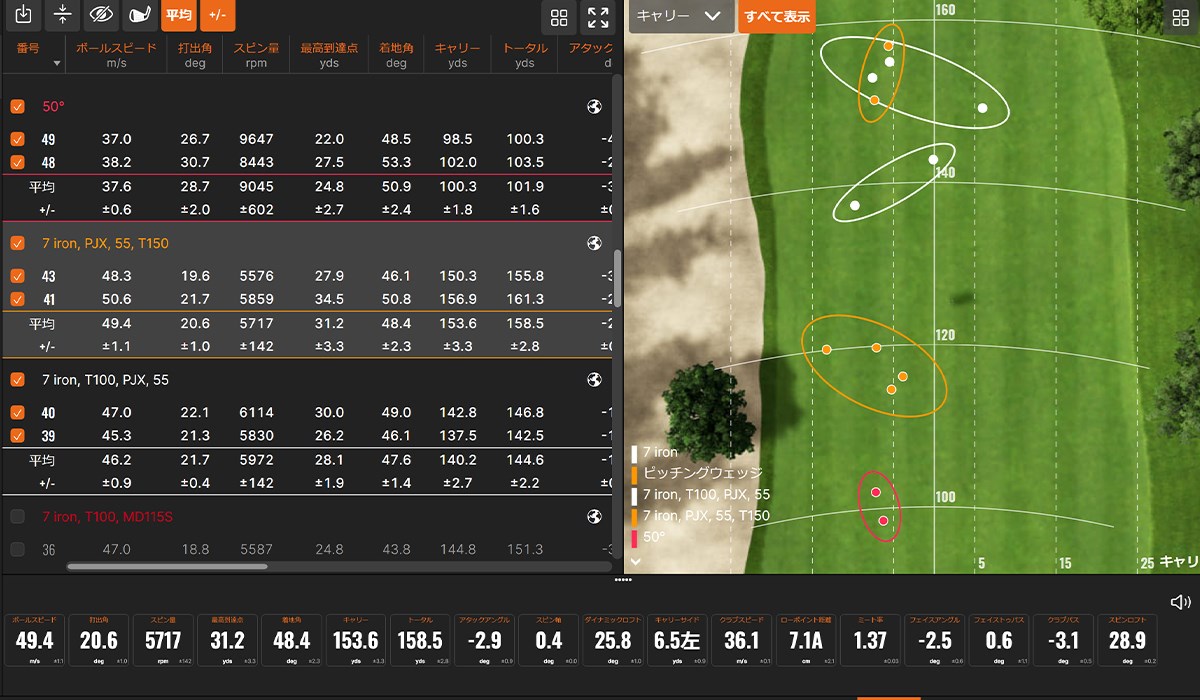The height and width of the screenshot is (700, 1200).
Task: Open grid layout icon on course map
Action: 1181,16
